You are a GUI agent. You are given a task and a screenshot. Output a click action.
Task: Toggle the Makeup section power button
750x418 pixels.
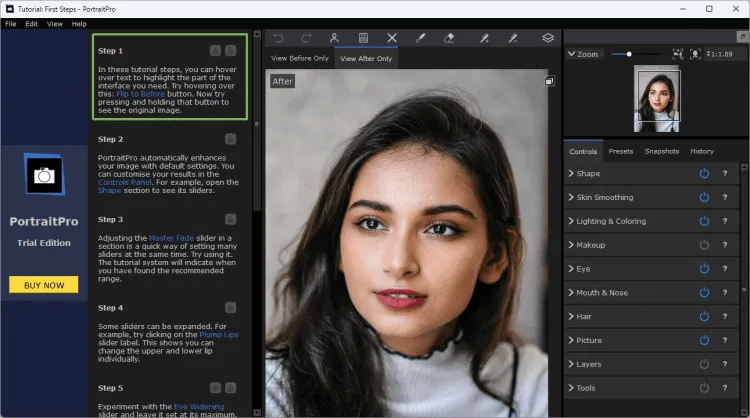coord(704,245)
